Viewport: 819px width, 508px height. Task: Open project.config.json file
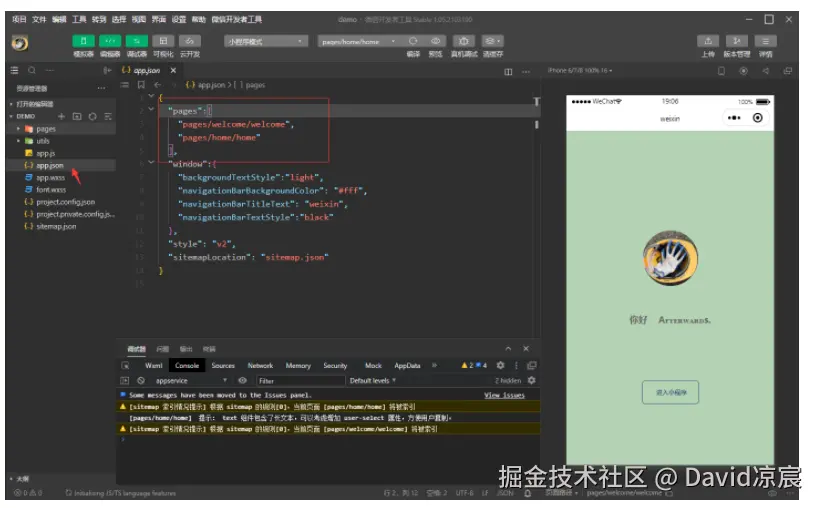pos(65,202)
